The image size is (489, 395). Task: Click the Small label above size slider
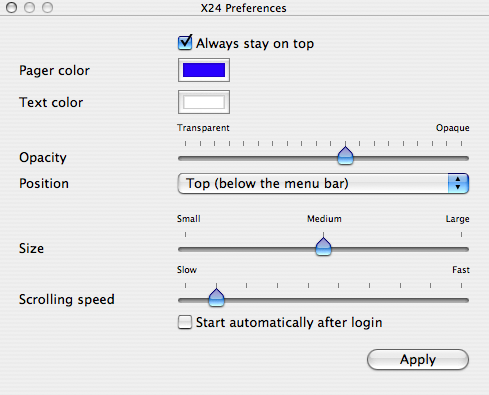coord(189,219)
